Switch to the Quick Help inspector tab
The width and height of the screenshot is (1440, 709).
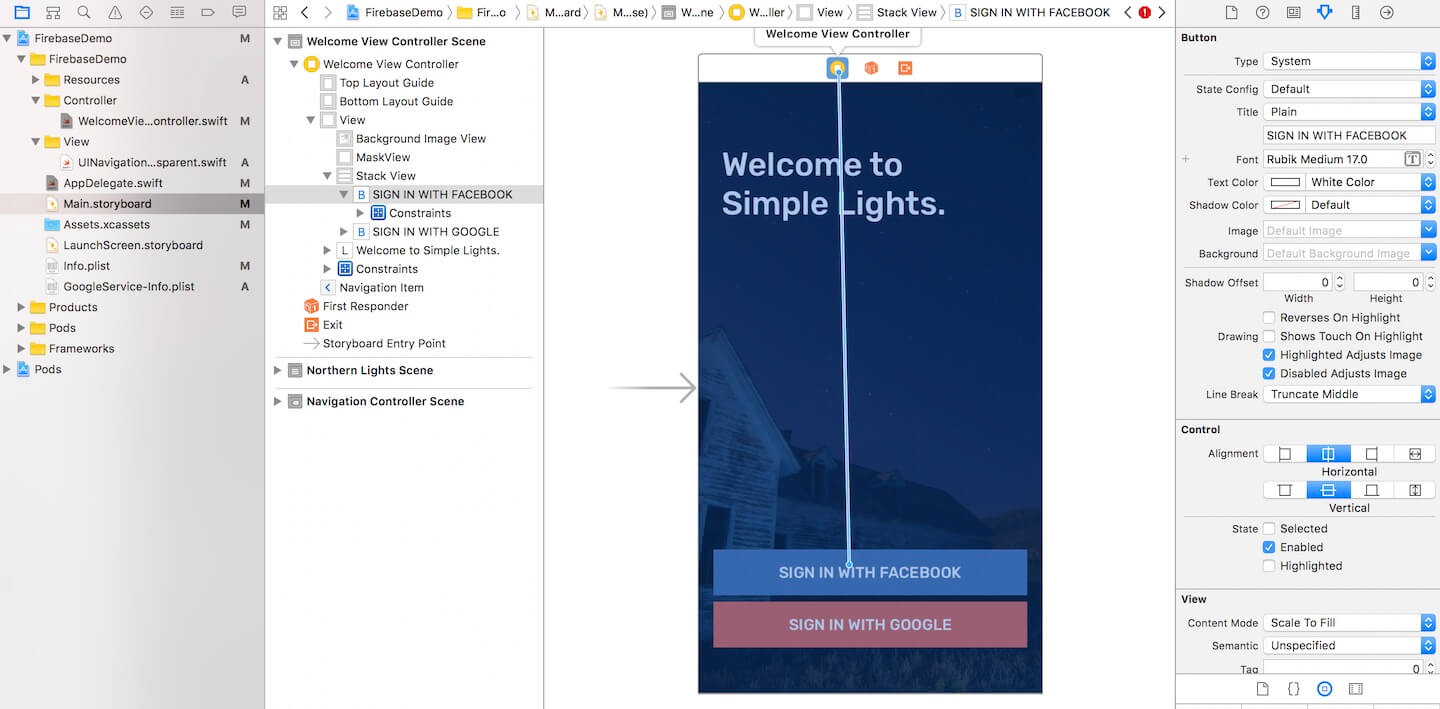1262,12
